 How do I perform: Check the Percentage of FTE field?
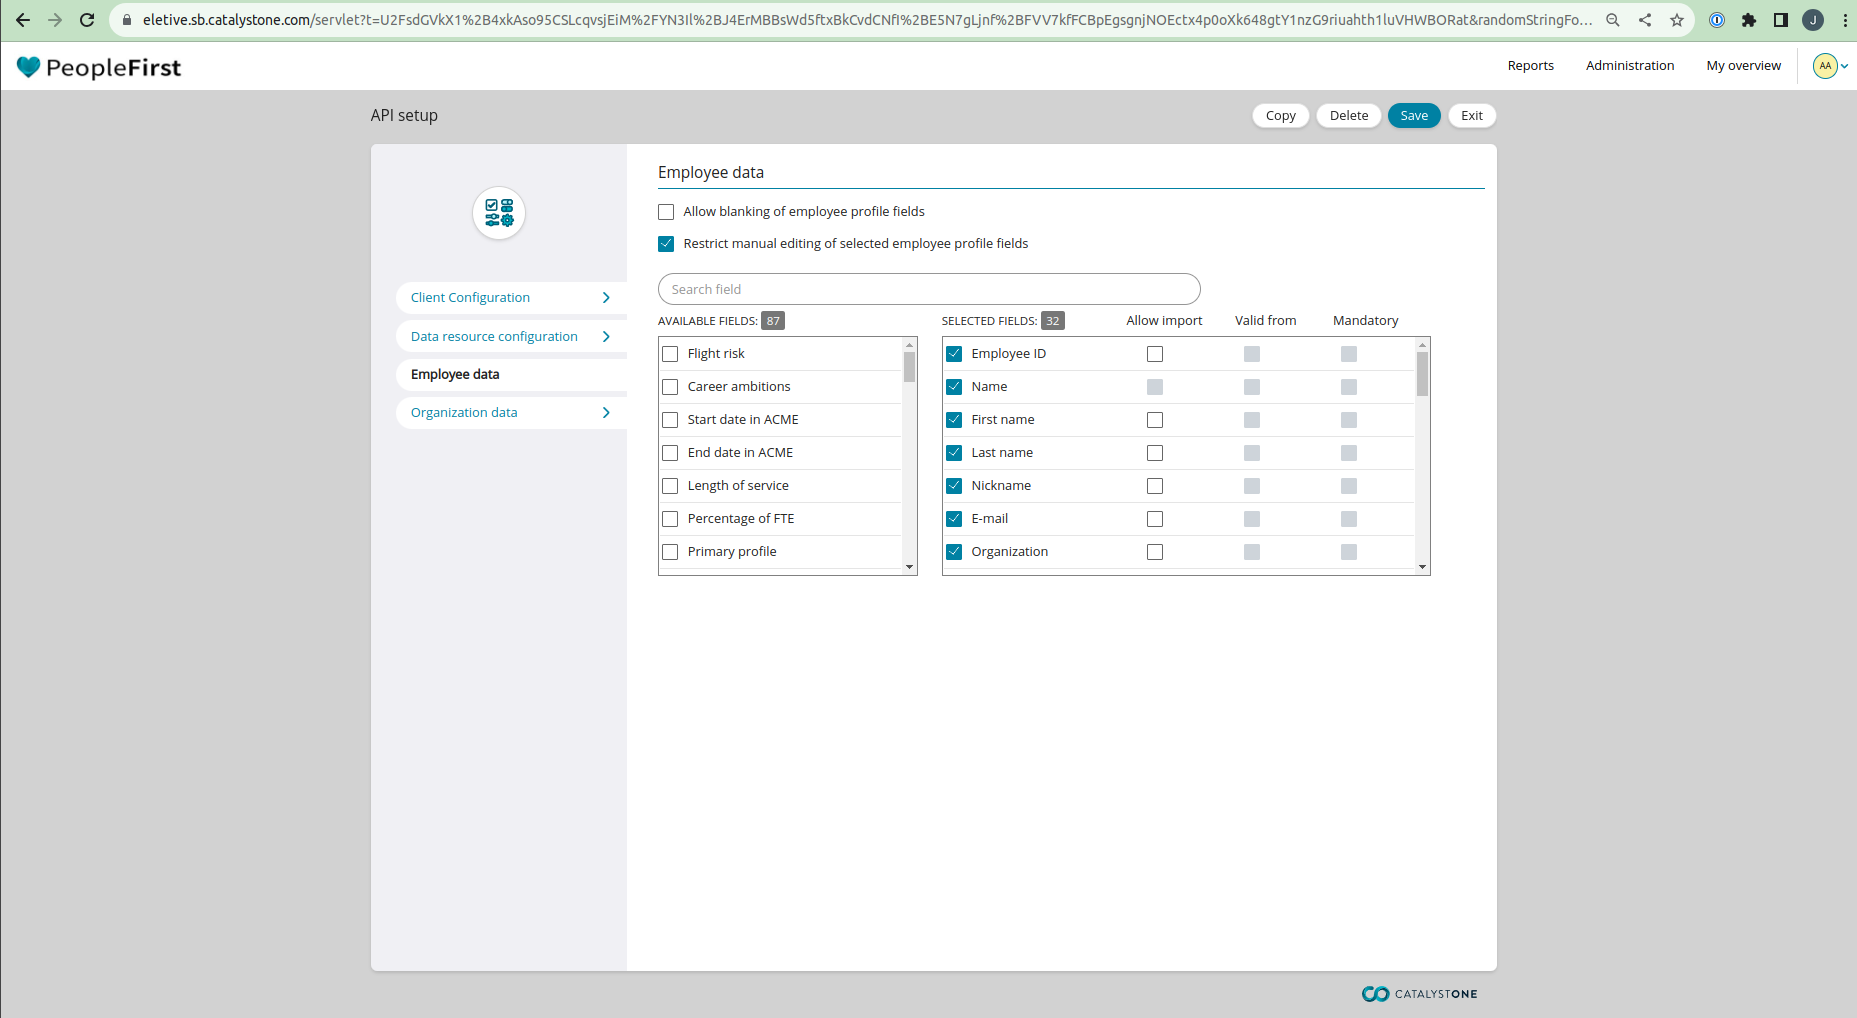670,519
